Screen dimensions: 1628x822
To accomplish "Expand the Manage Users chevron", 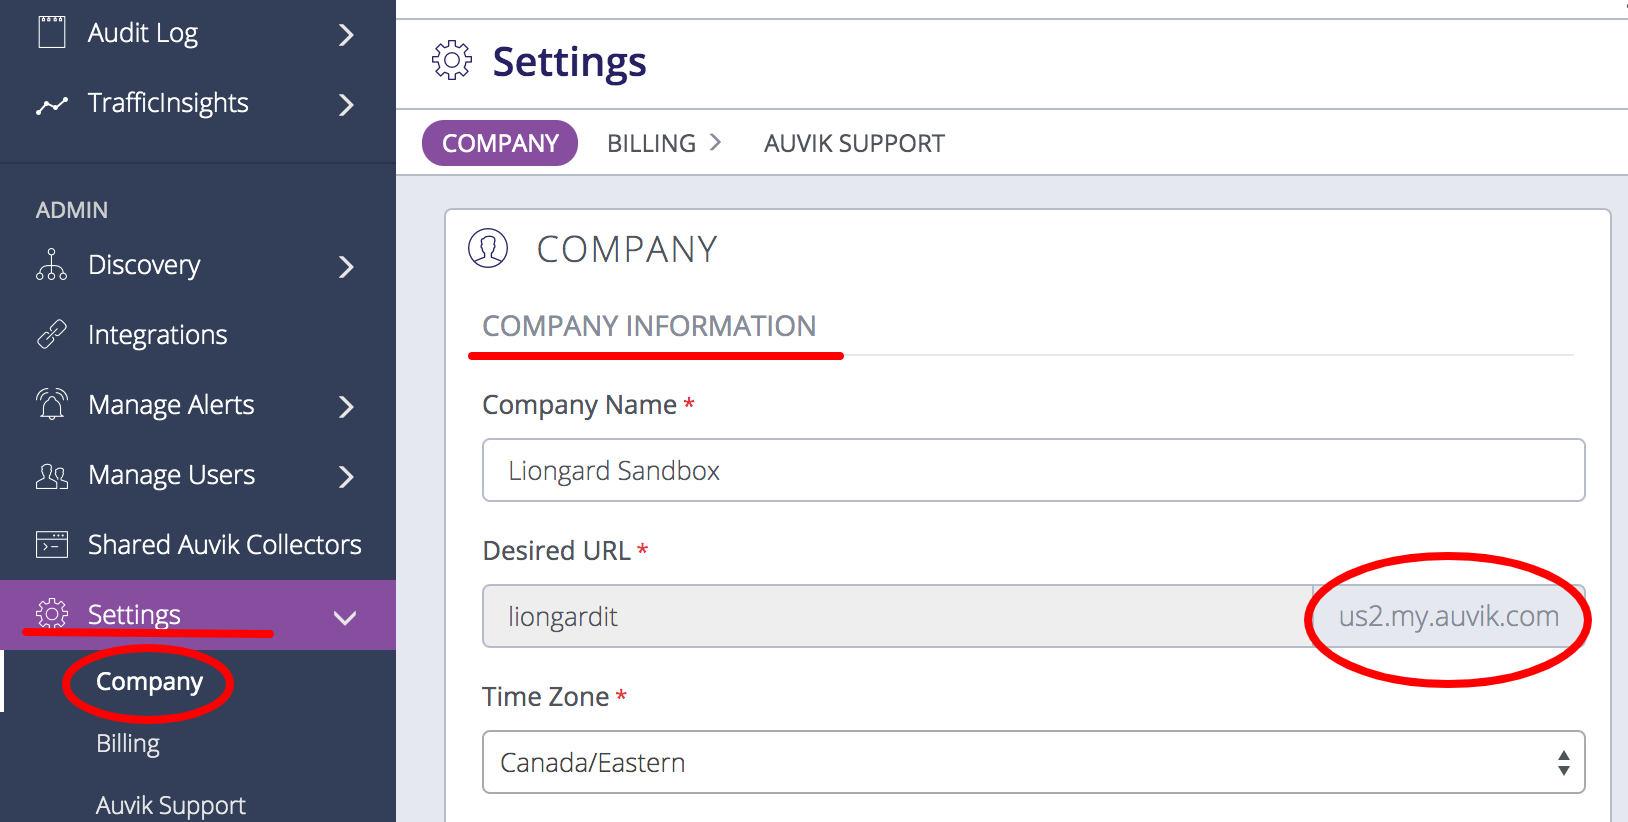I will [346, 476].
